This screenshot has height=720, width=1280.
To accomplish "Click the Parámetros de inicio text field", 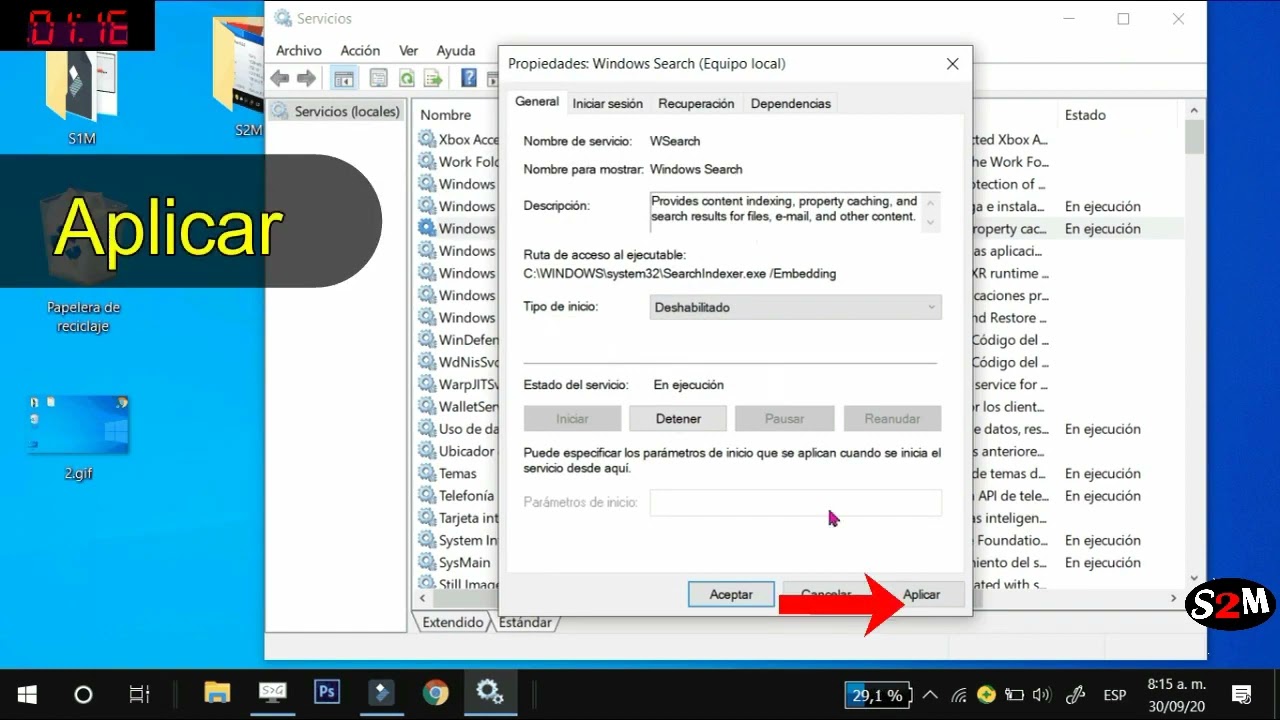I will click(x=796, y=502).
